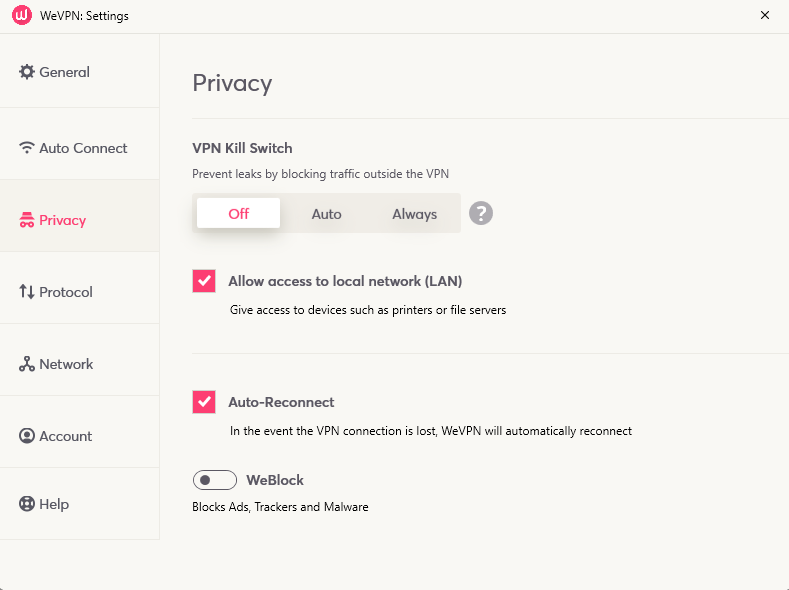The image size is (789, 590).
Task: Go to Protocol settings
Action: [x=80, y=288]
